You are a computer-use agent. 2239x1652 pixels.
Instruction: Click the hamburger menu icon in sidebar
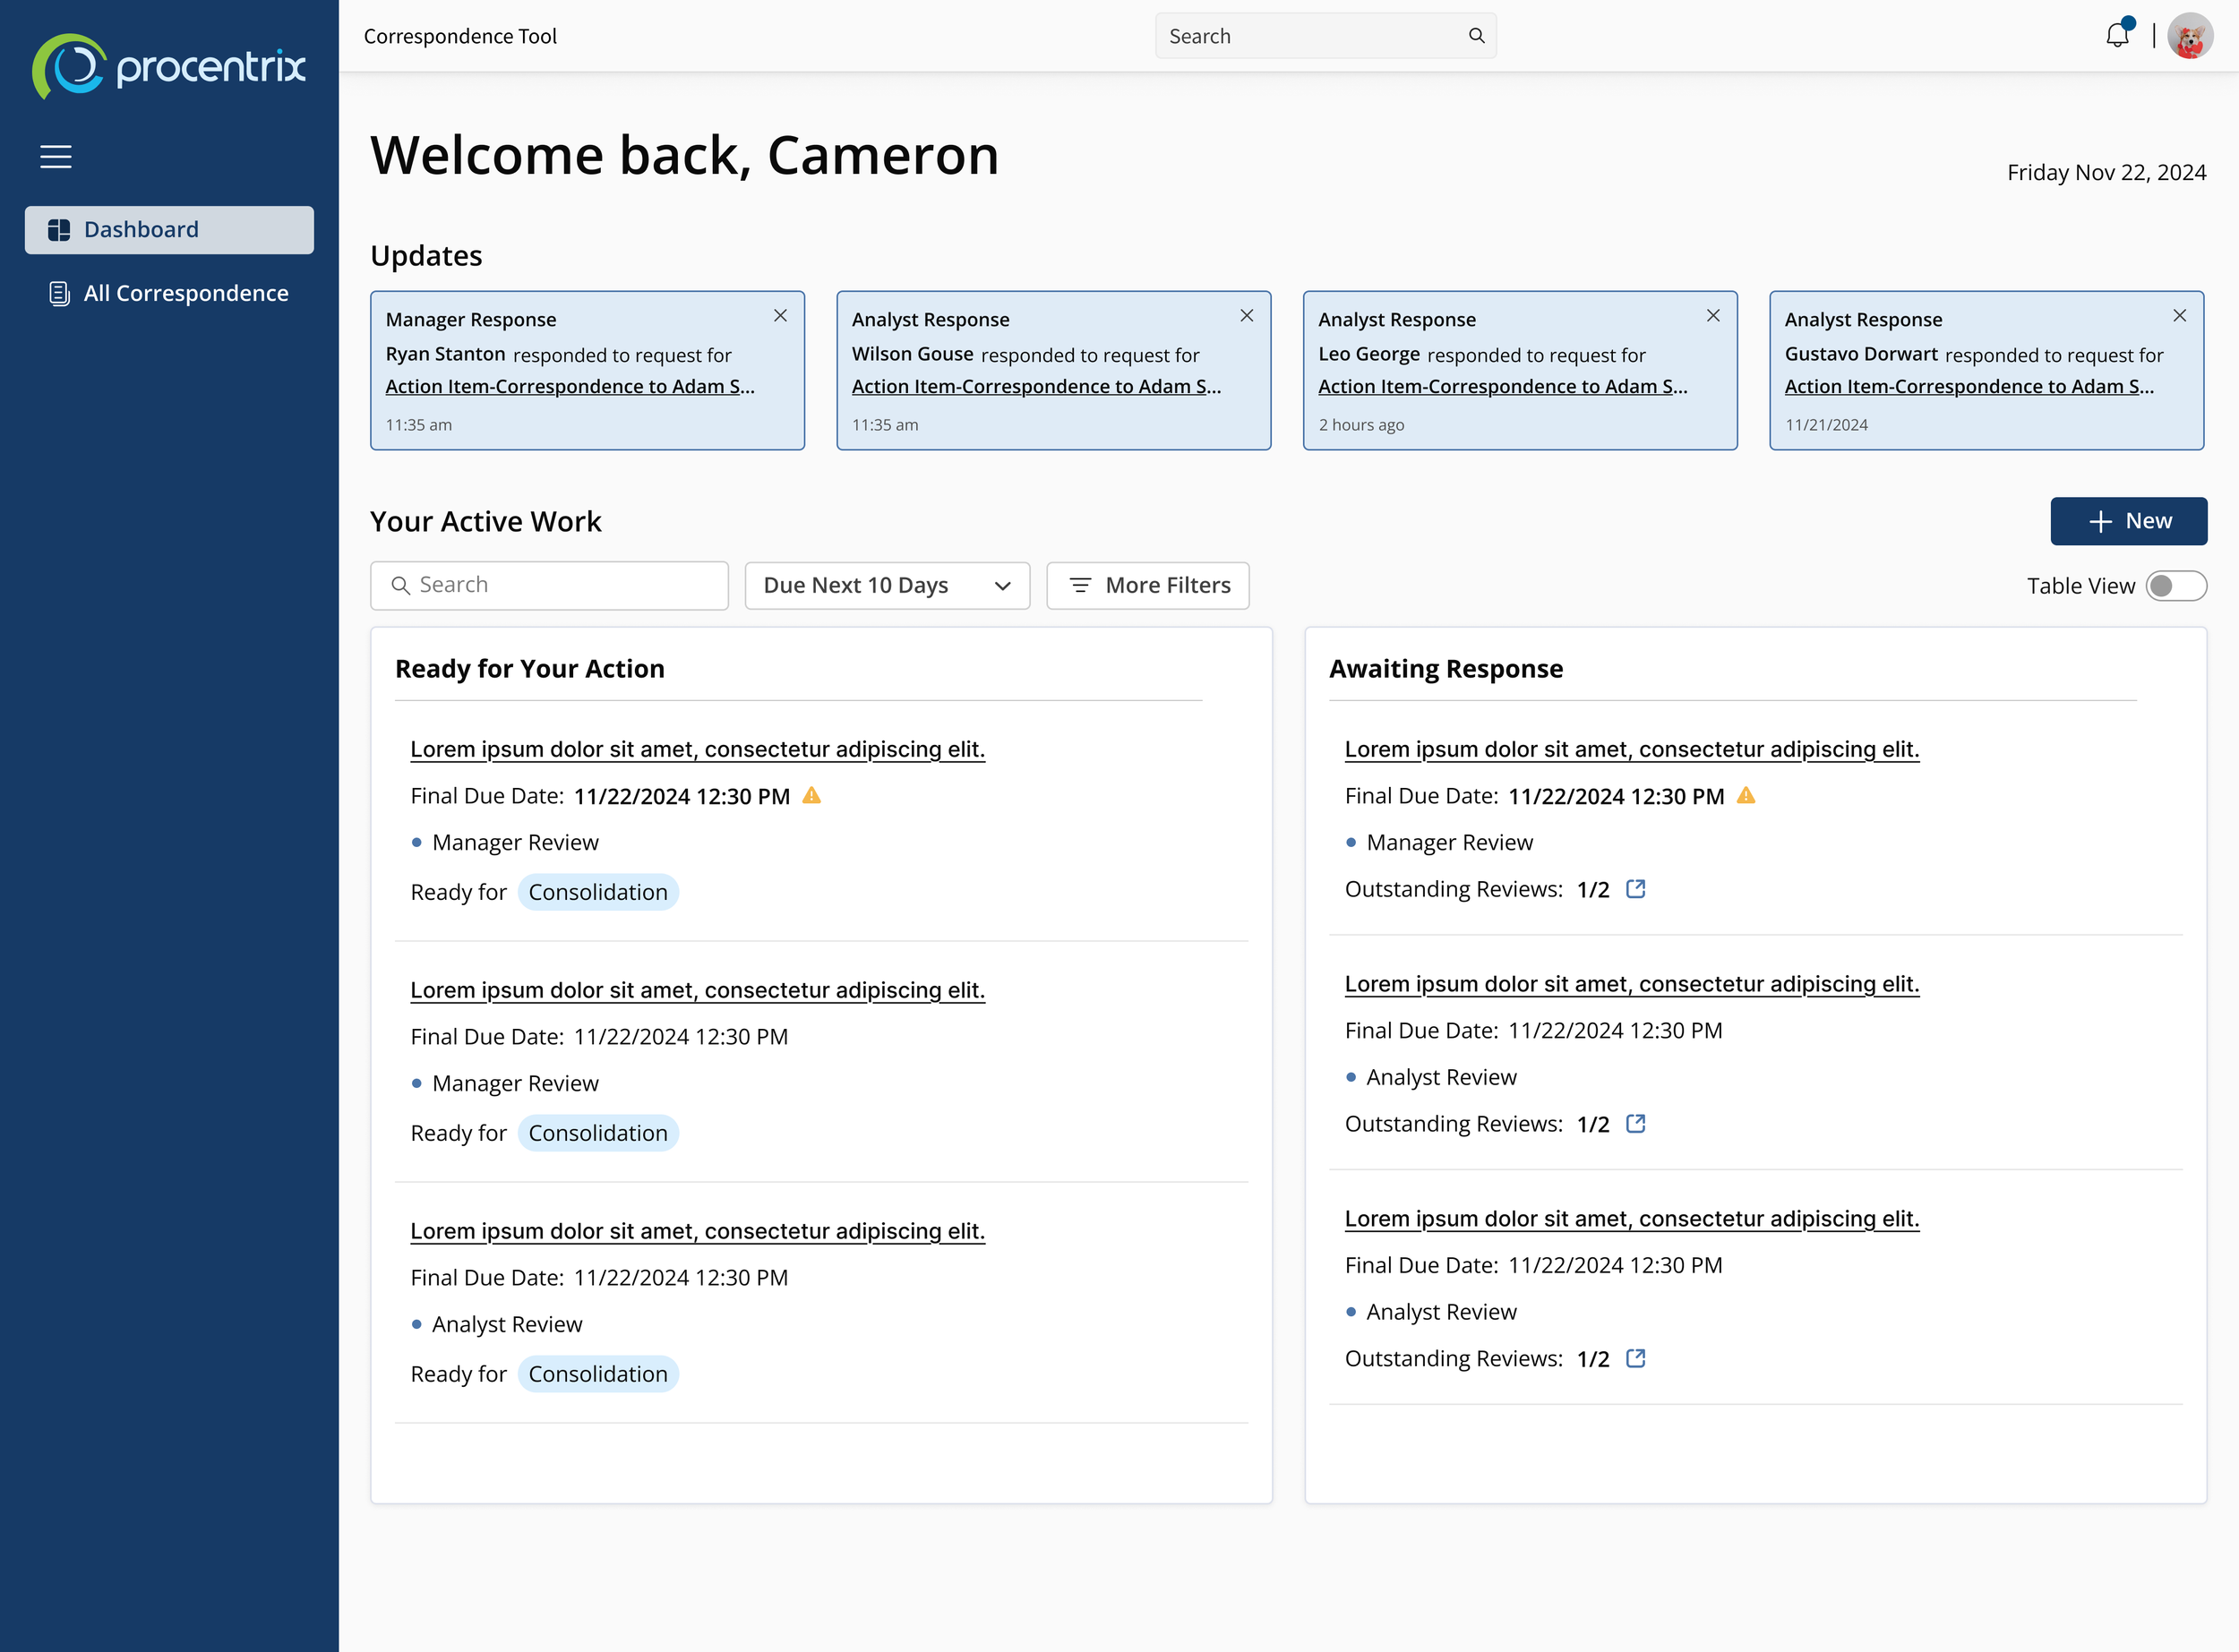tap(56, 157)
